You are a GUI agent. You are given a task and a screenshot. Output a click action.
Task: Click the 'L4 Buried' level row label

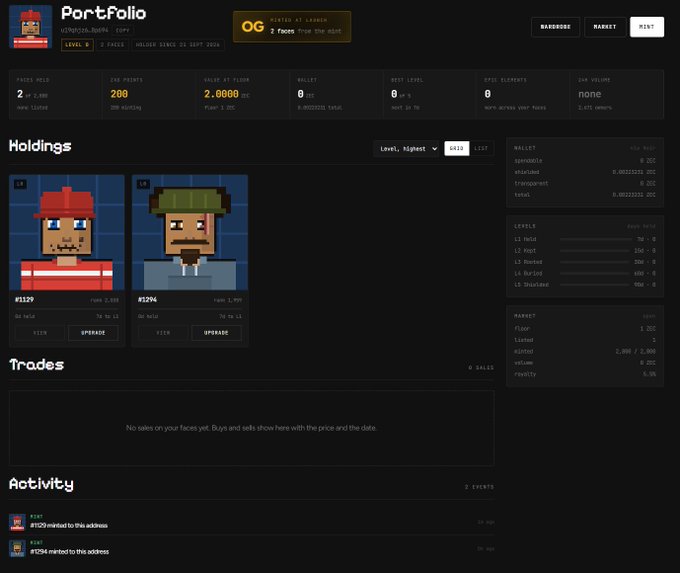click(x=528, y=273)
